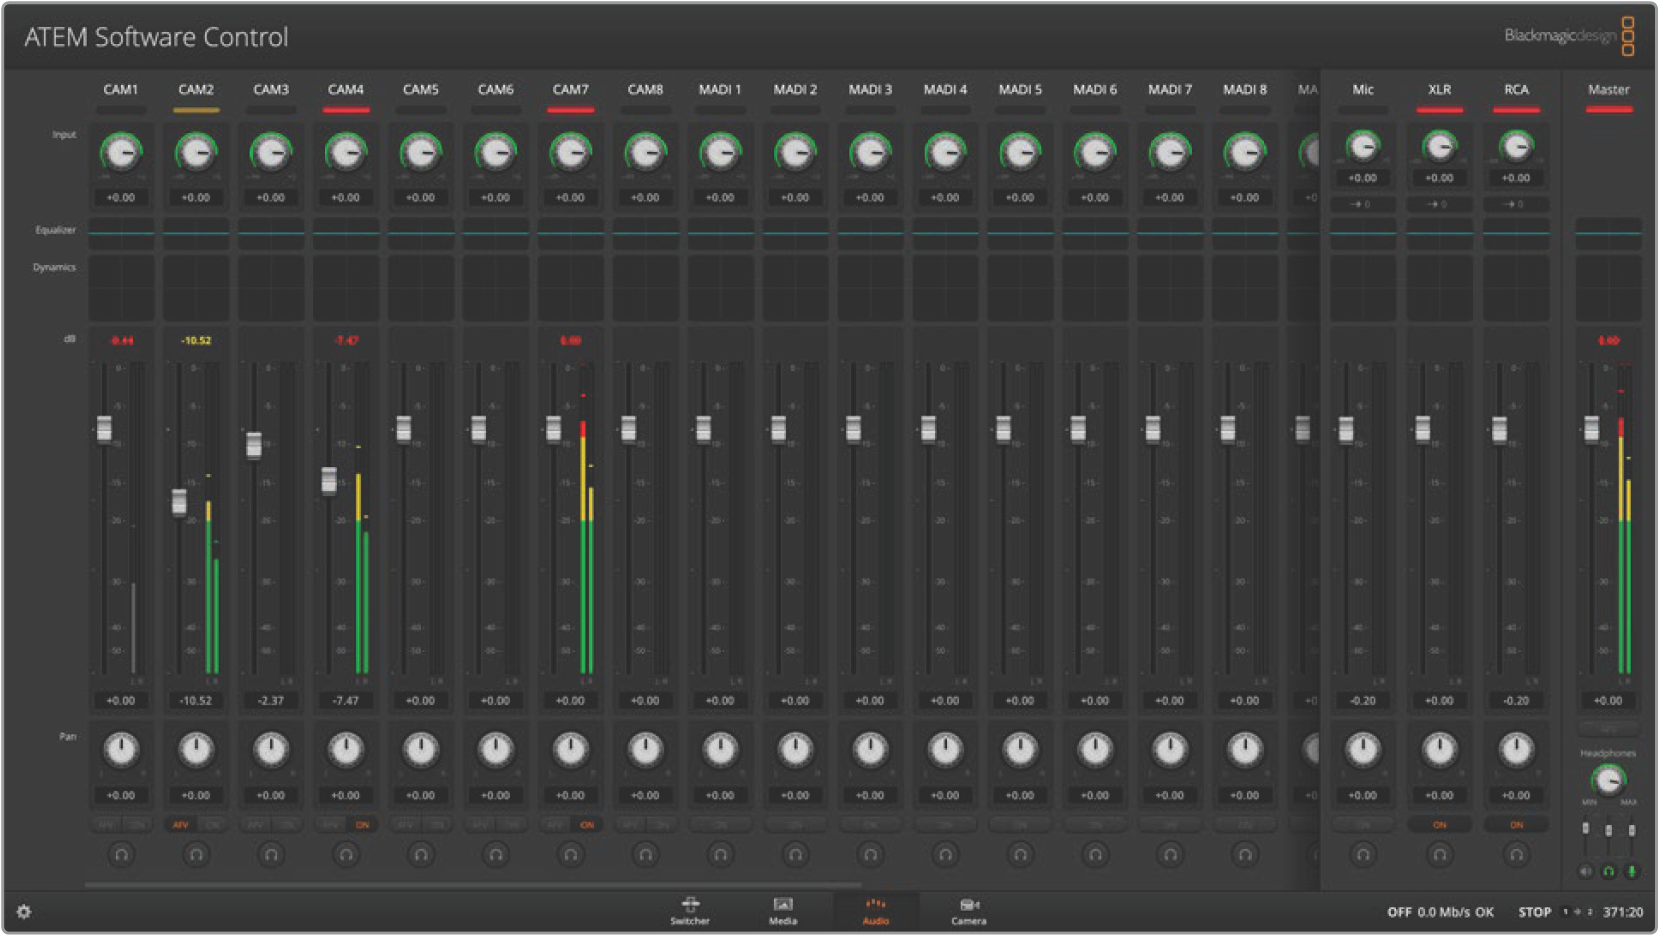Open the CAM1 equalizer strip
Screen dimensions: 1659x936
121,232
